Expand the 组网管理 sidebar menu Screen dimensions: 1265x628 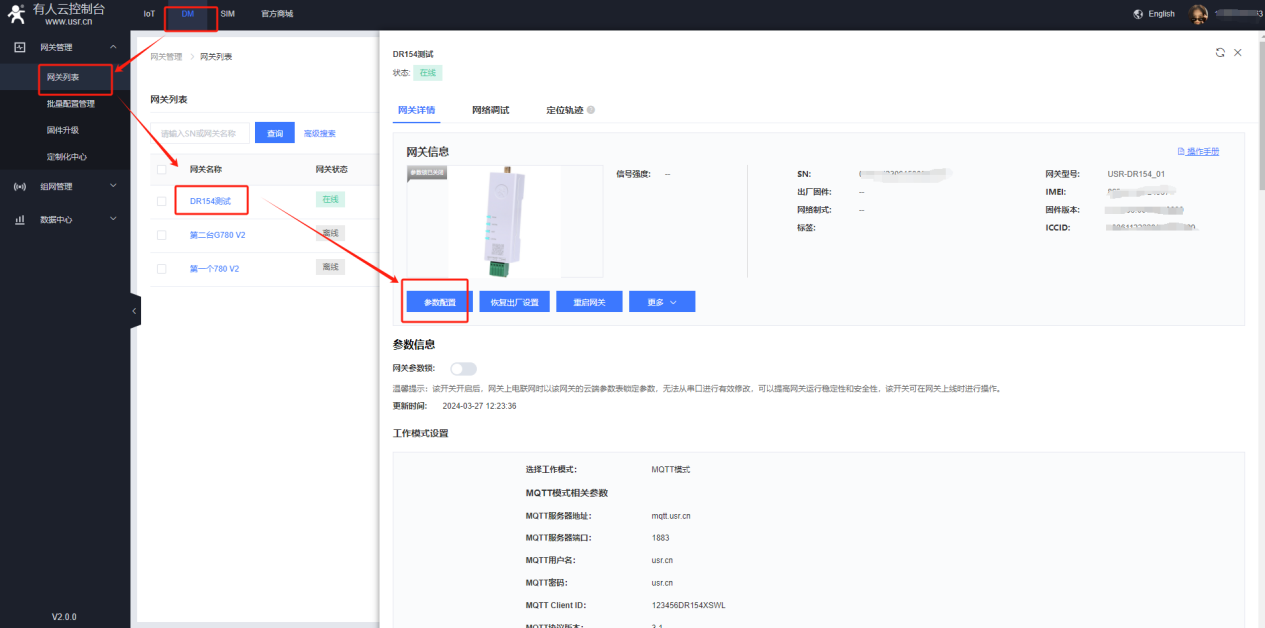click(x=113, y=186)
